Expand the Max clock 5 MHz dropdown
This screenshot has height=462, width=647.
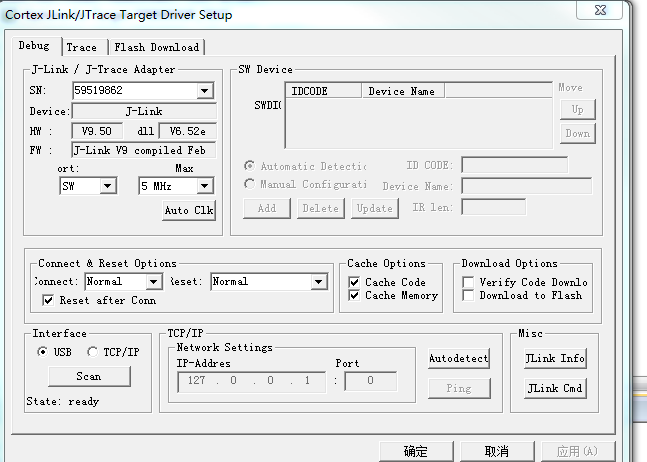click(x=204, y=186)
